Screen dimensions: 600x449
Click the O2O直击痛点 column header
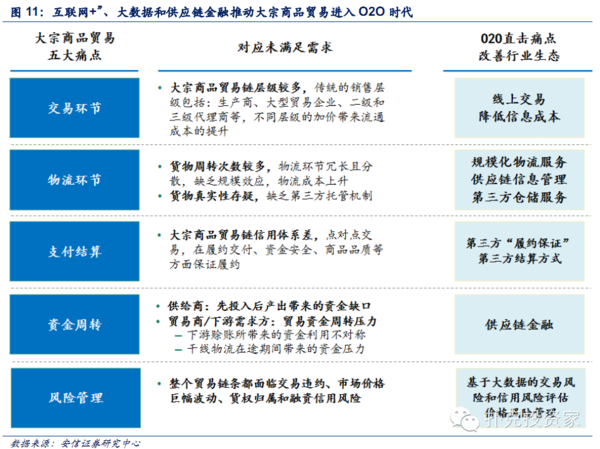coord(512,46)
